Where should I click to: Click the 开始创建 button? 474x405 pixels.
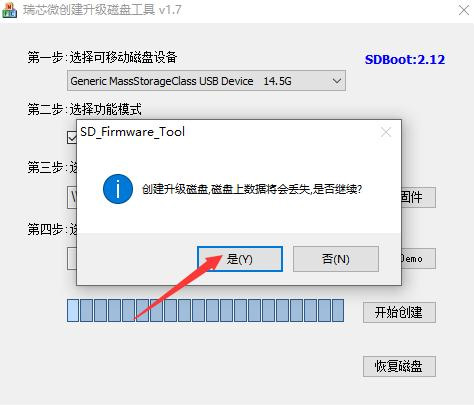pyautogui.click(x=399, y=312)
